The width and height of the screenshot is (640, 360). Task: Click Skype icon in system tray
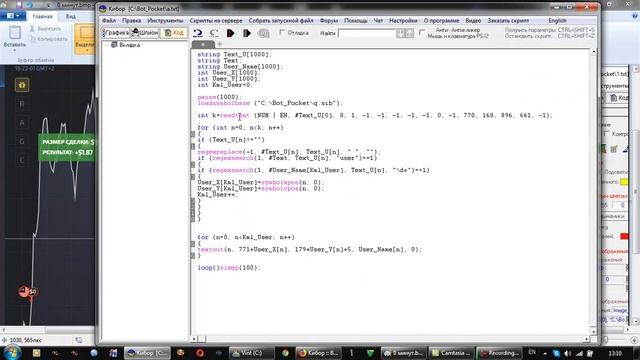(556, 353)
